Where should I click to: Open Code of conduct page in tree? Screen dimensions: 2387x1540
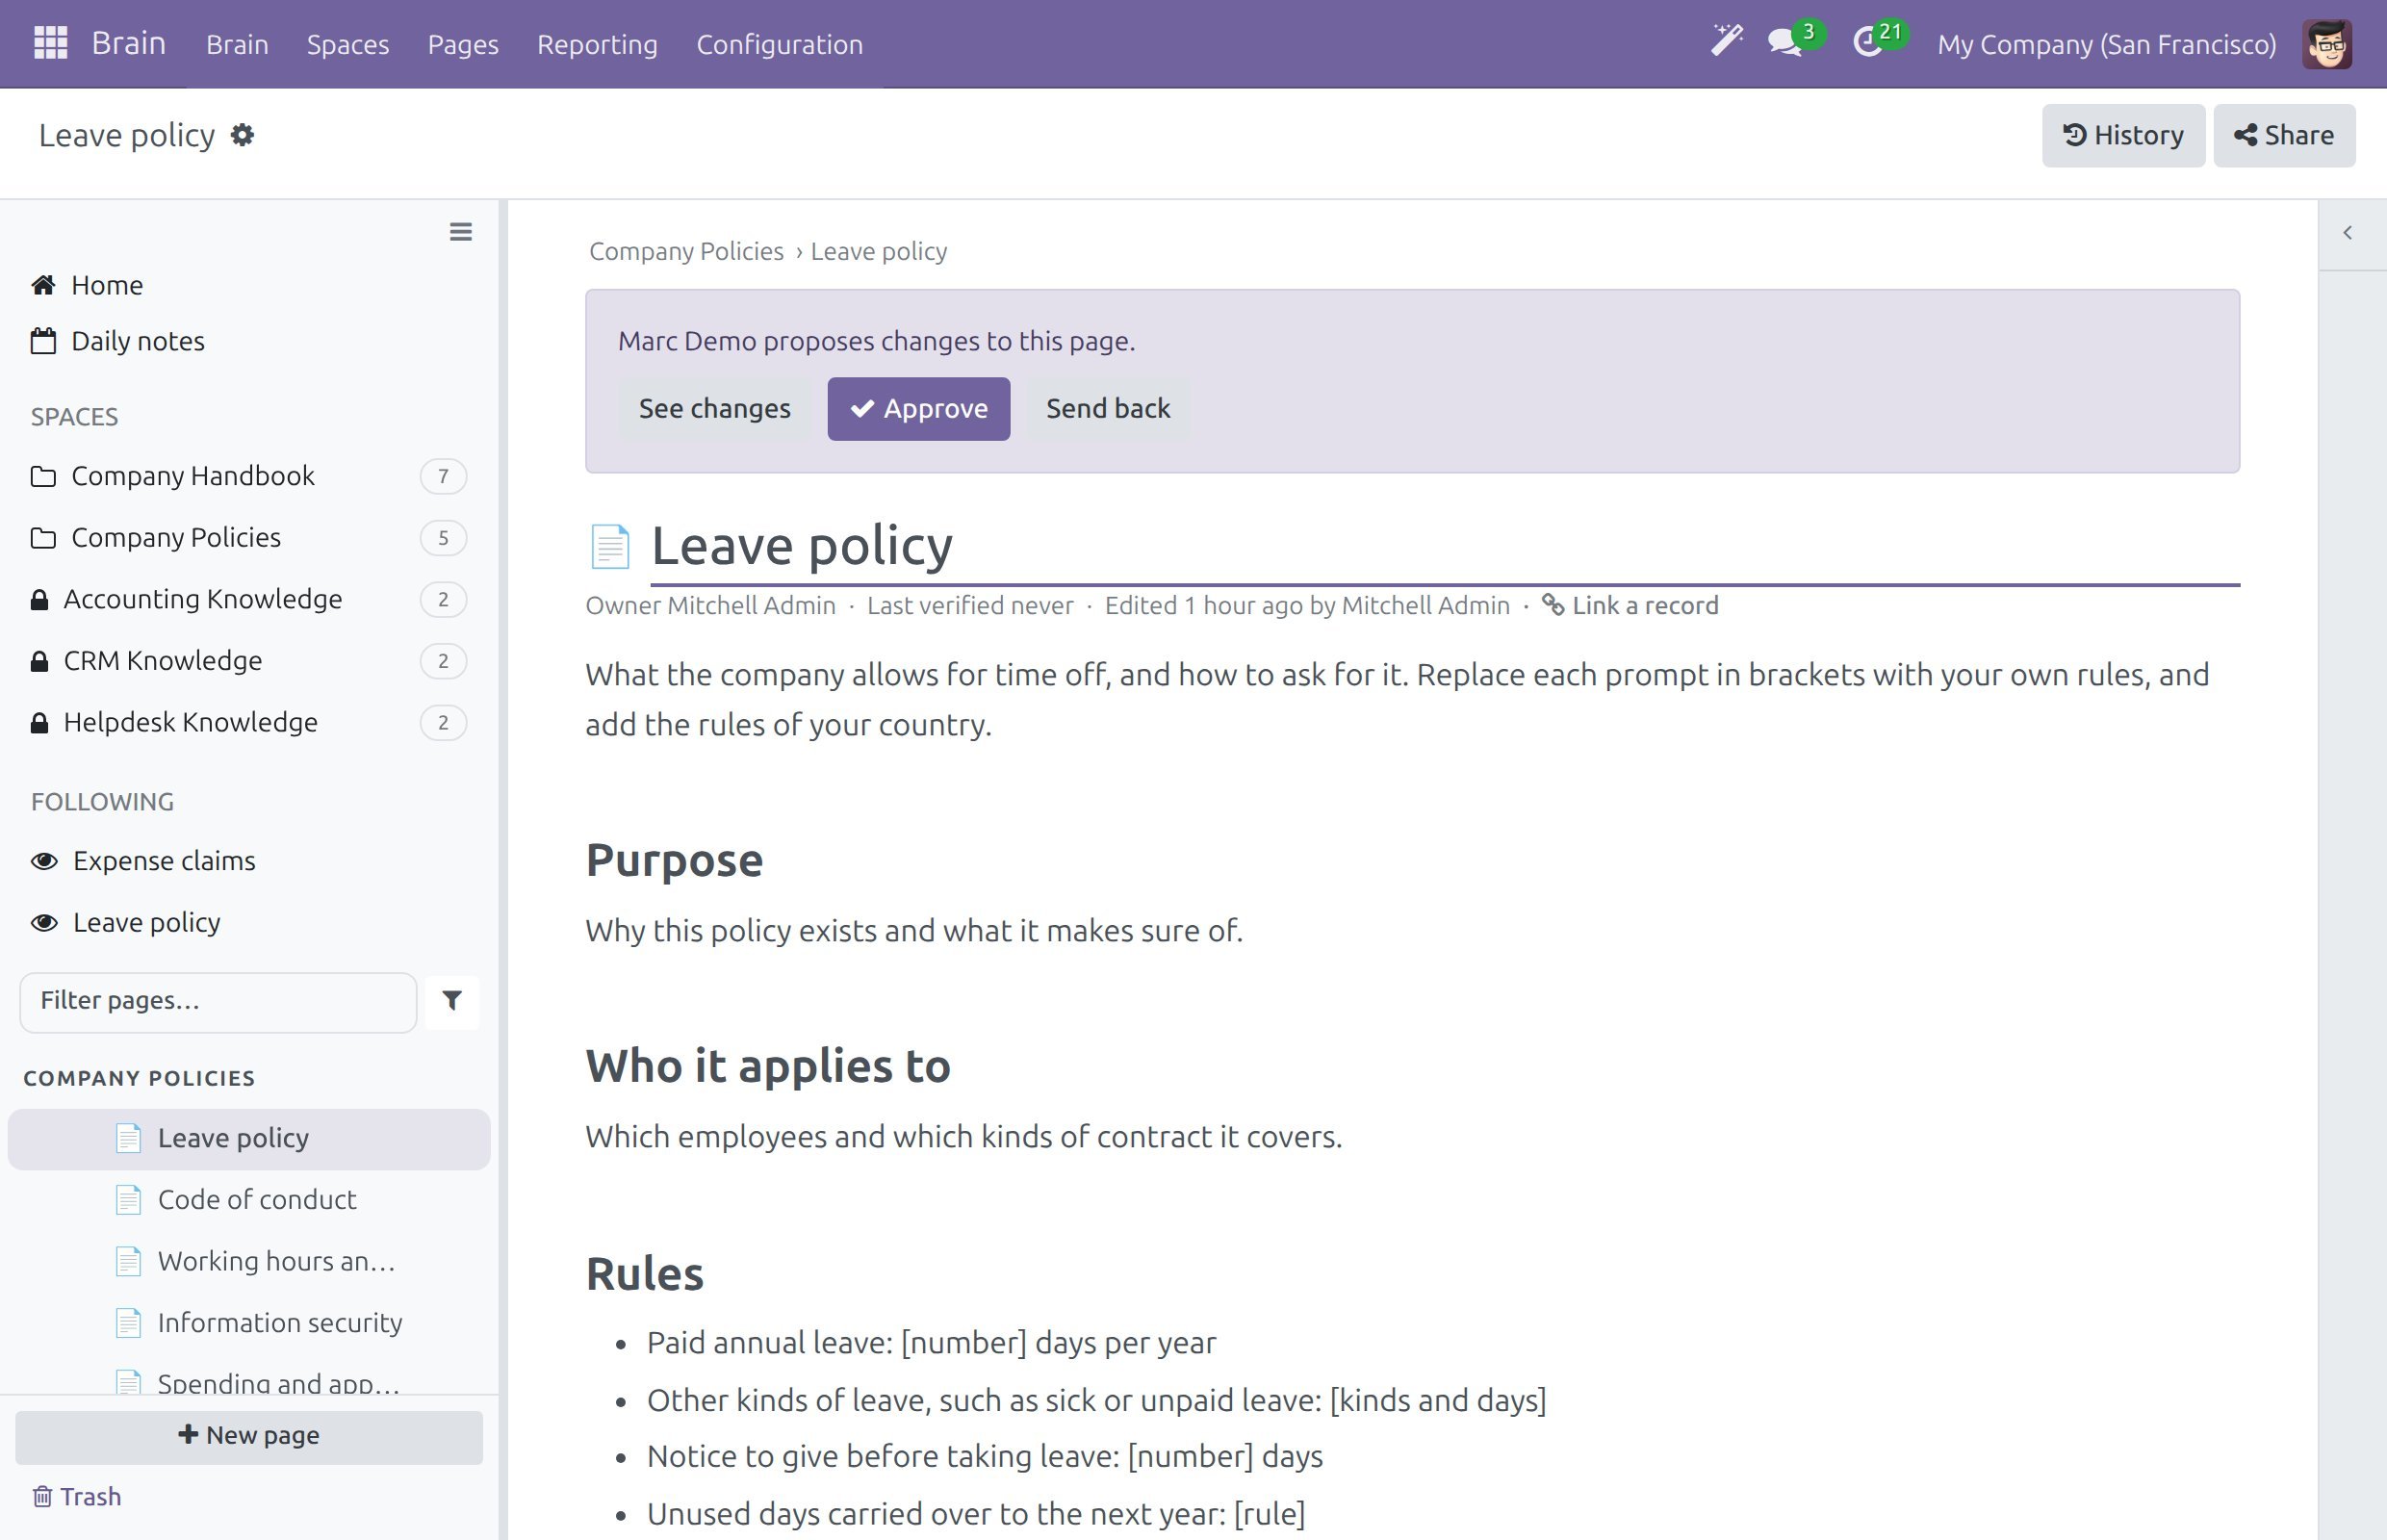coord(249,1200)
